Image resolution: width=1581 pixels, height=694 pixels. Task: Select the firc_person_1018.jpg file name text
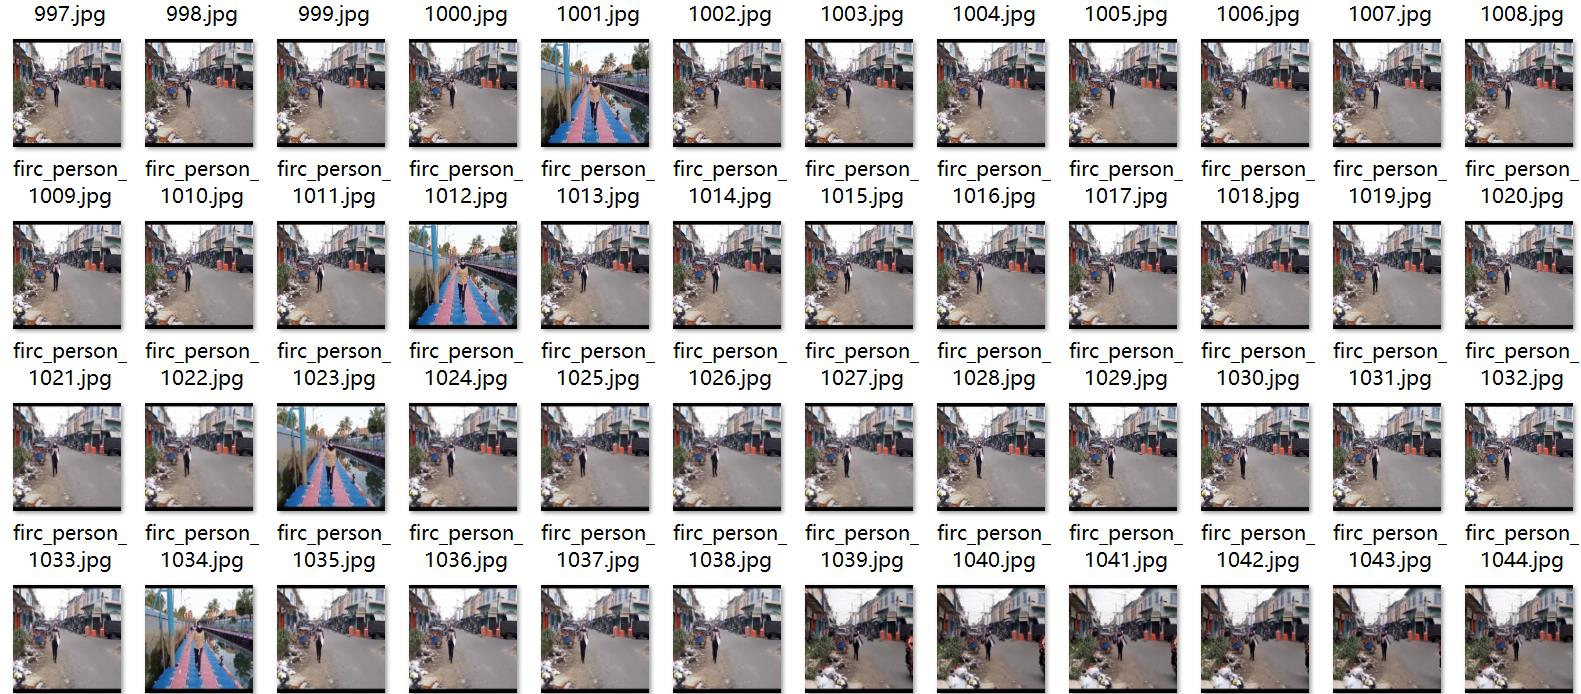(1258, 182)
